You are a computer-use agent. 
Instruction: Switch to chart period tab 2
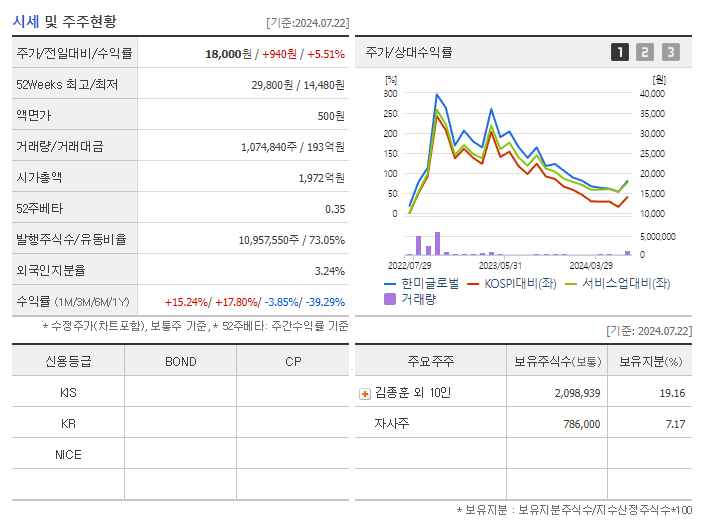(x=645, y=52)
